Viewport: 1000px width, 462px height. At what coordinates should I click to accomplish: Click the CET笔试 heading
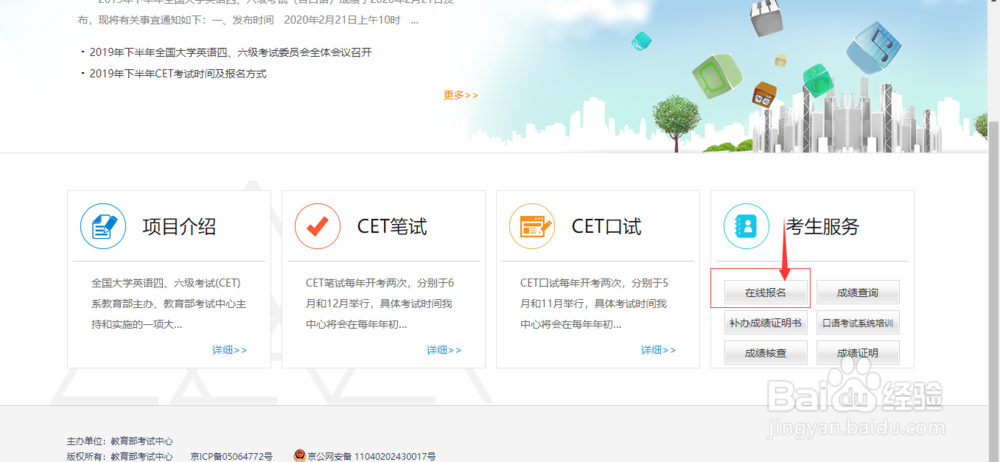pos(392,227)
